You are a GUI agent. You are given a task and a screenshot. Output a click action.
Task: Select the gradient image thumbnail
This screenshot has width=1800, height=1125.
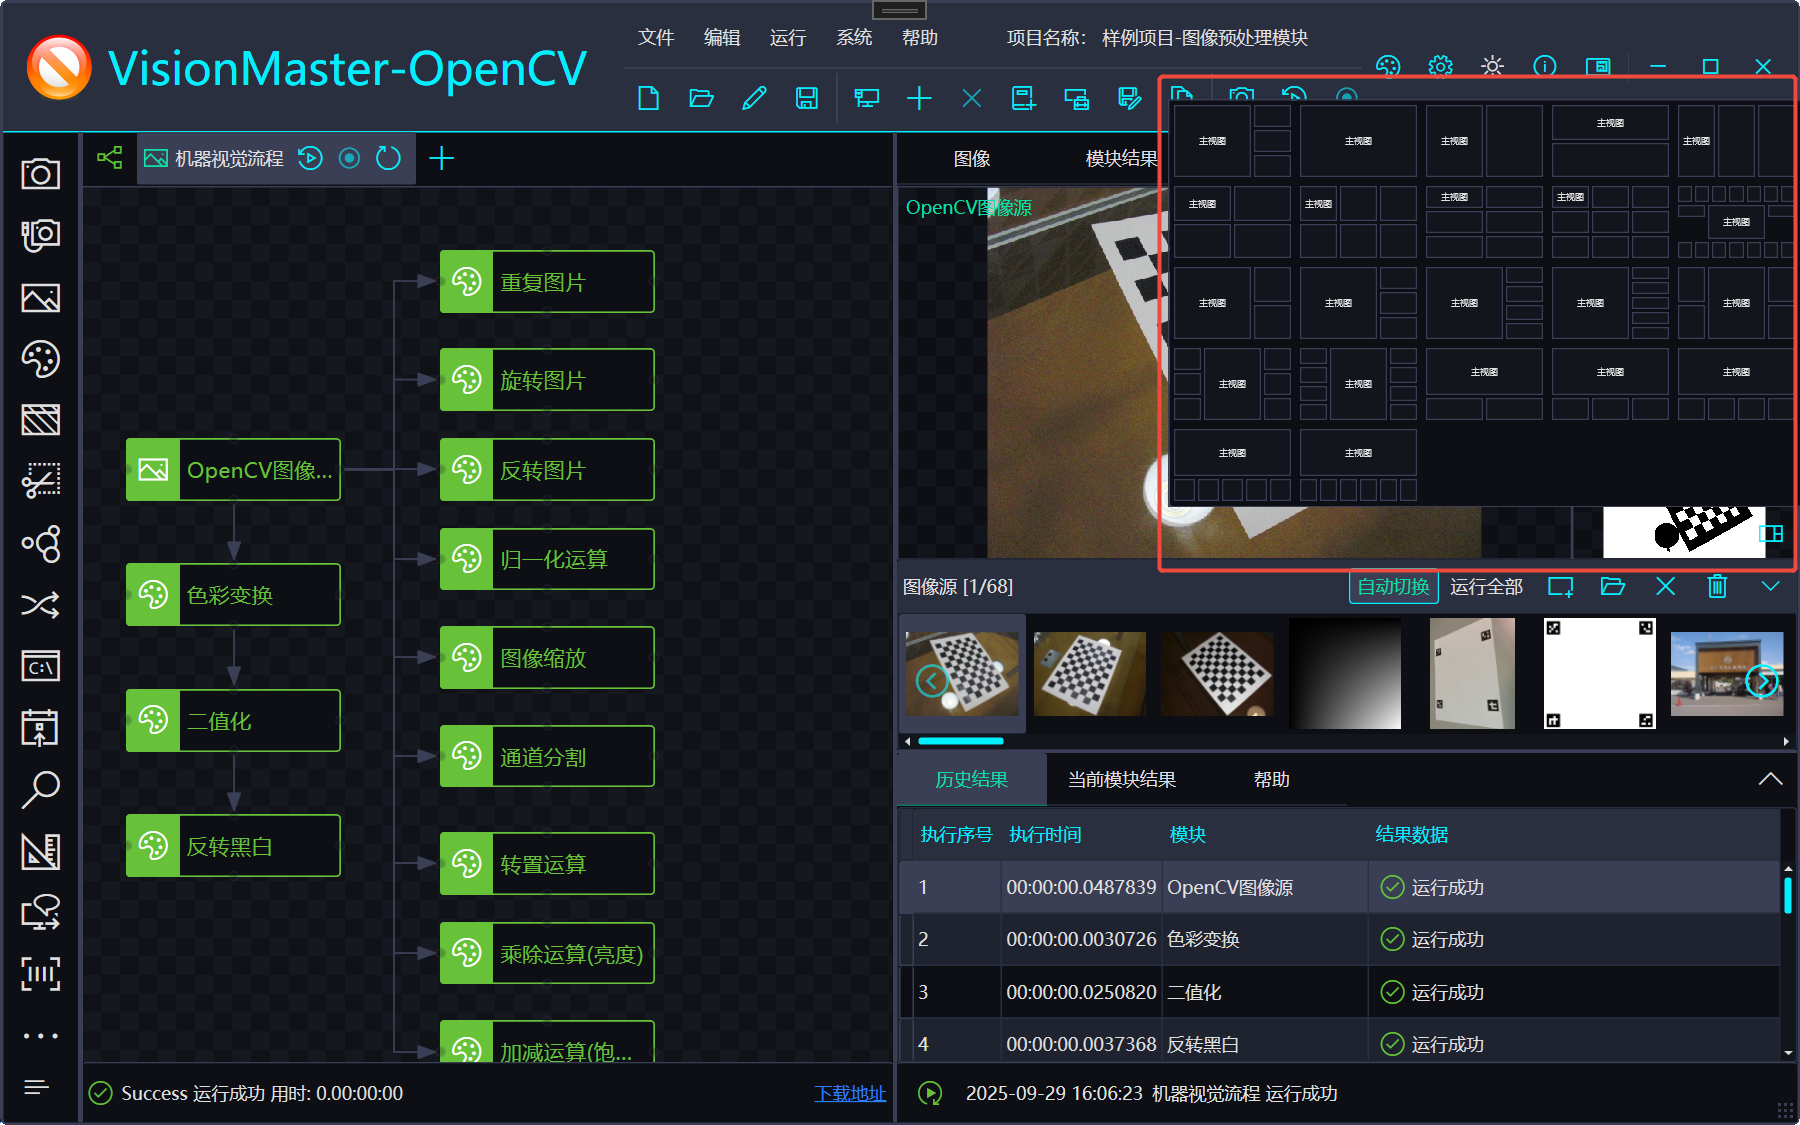[1345, 674]
